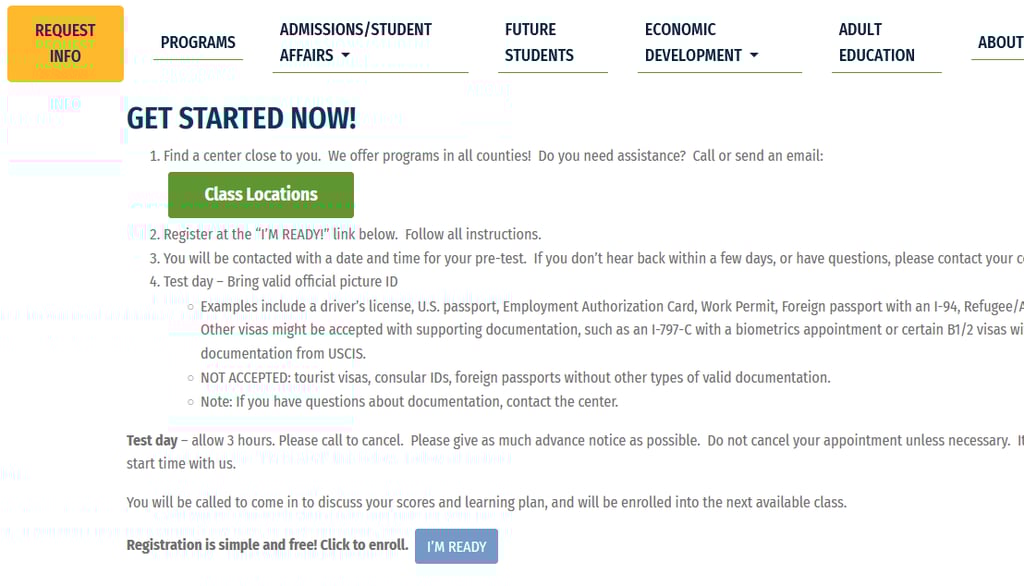Click the I'M READY enroll button
This screenshot has height=586, width=1024.
point(456,546)
